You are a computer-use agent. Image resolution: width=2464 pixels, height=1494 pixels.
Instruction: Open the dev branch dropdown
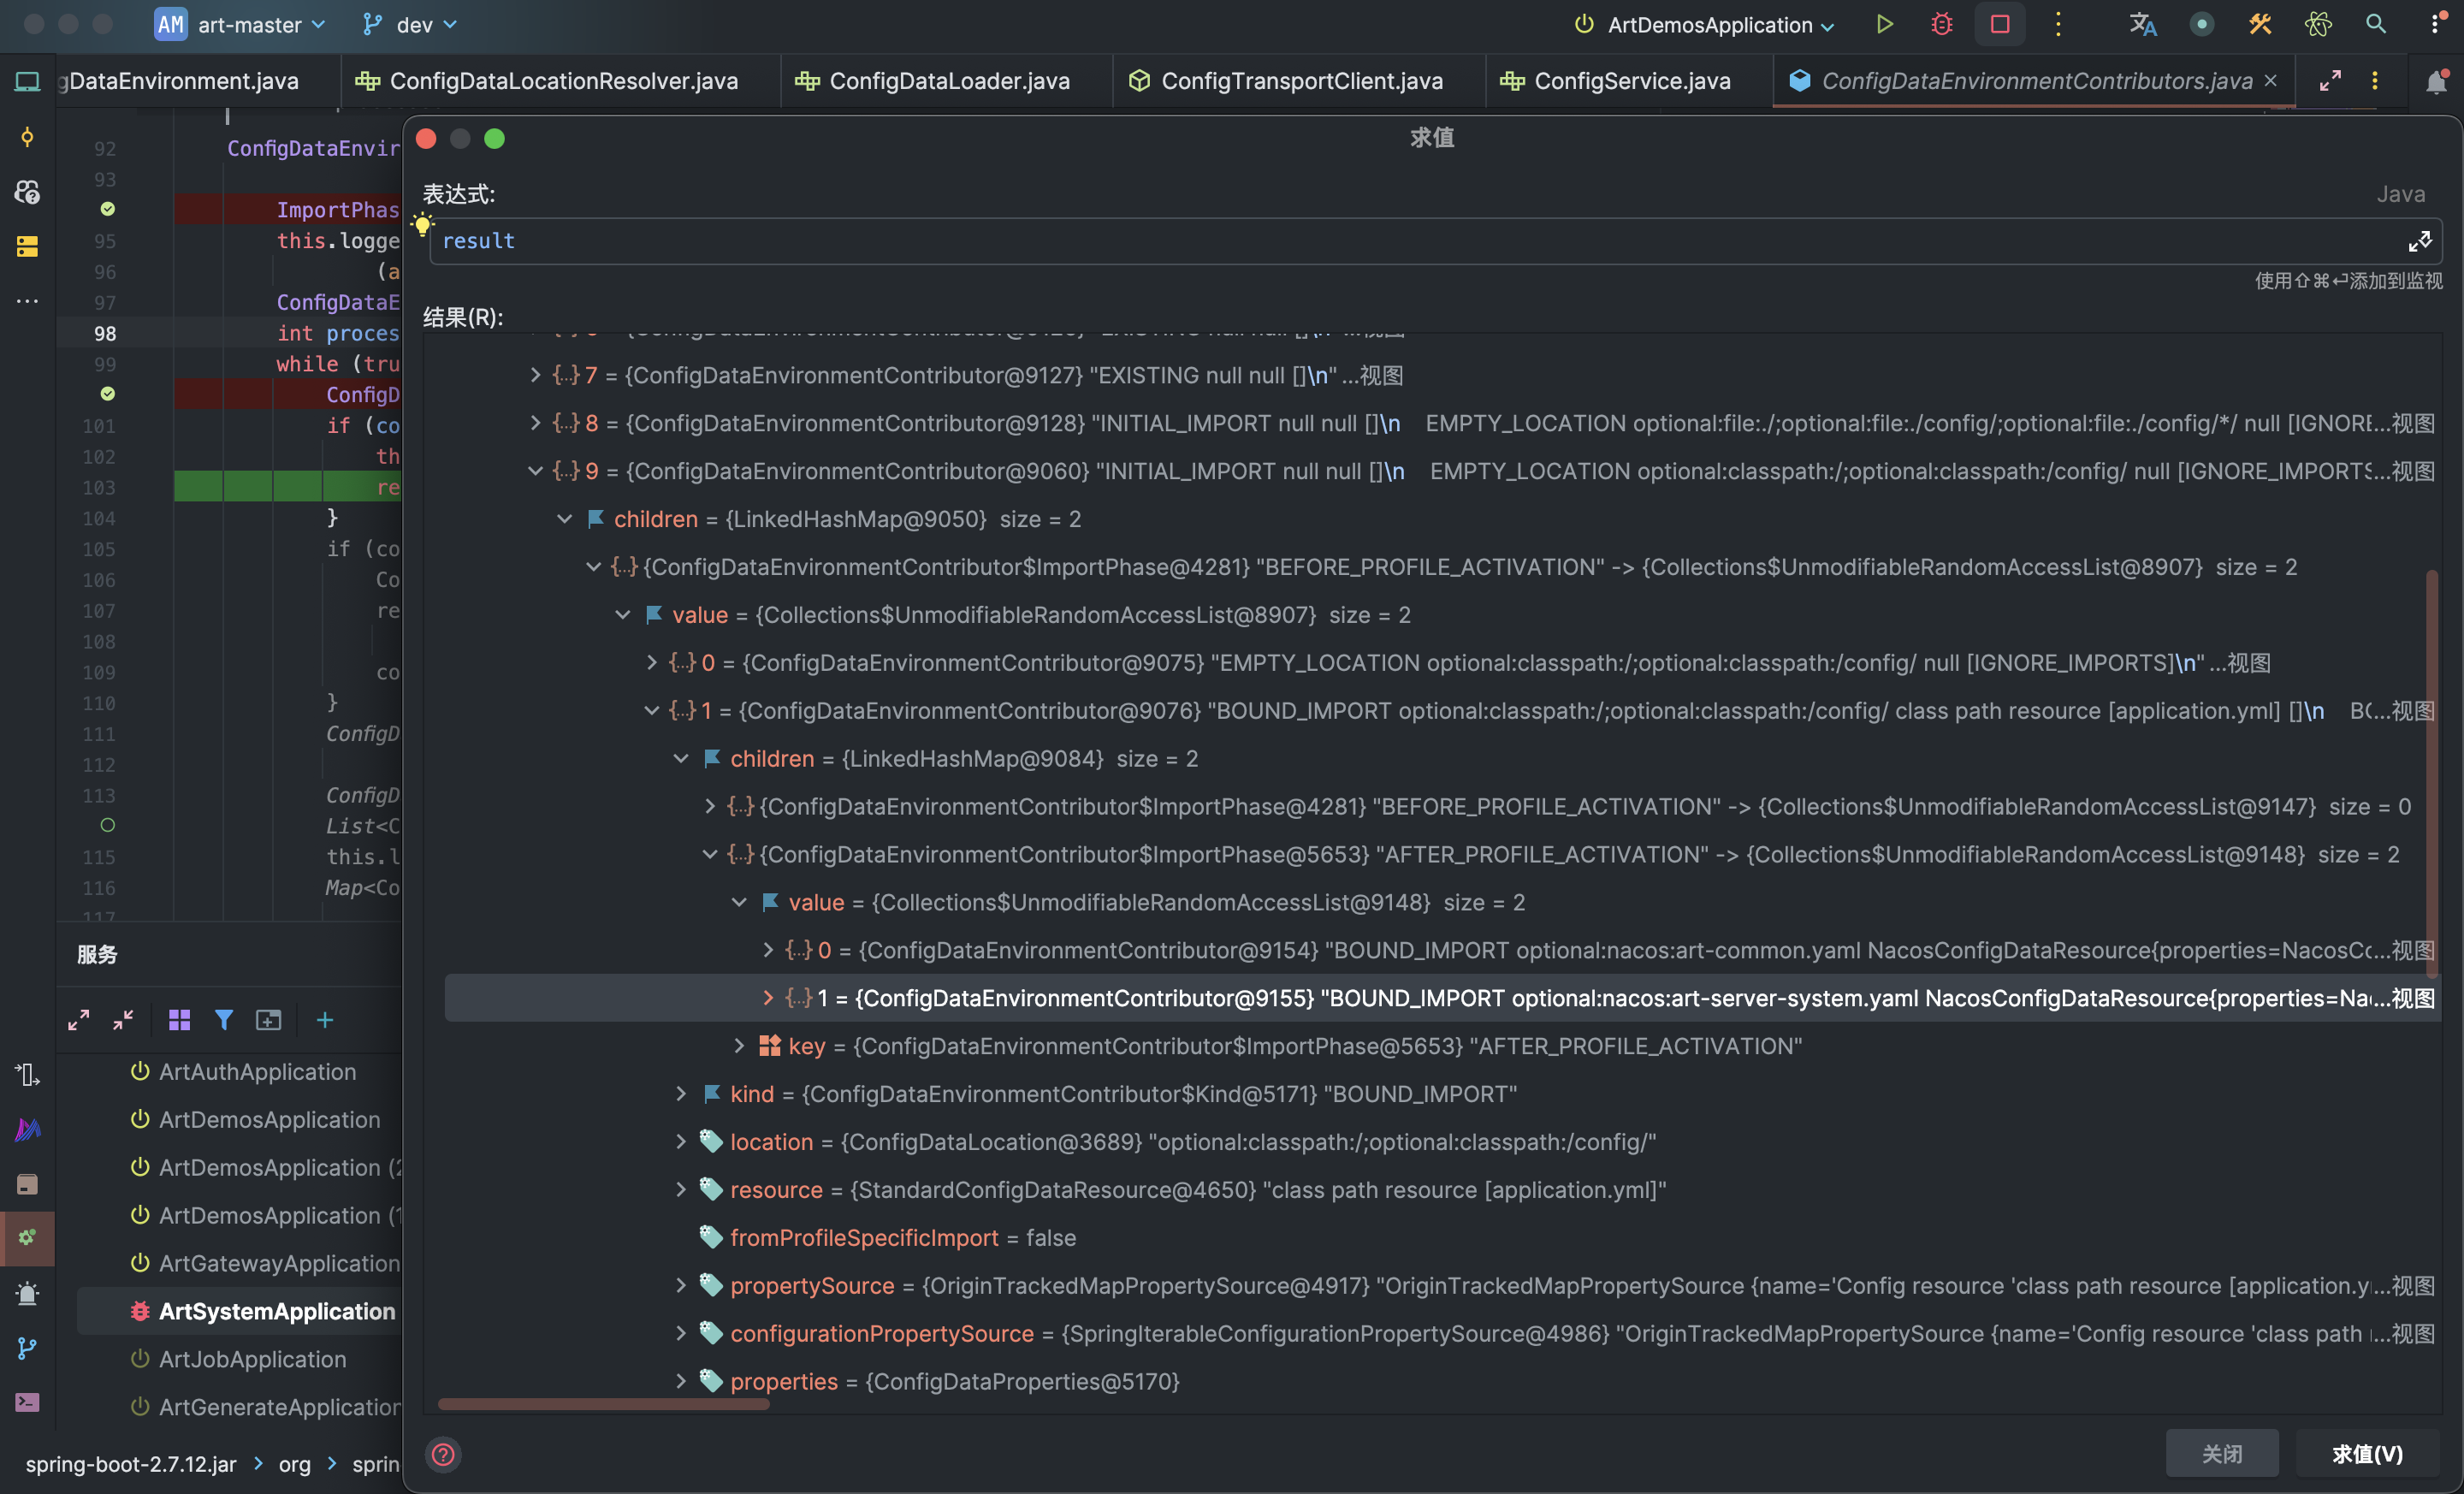tap(412, 24)
